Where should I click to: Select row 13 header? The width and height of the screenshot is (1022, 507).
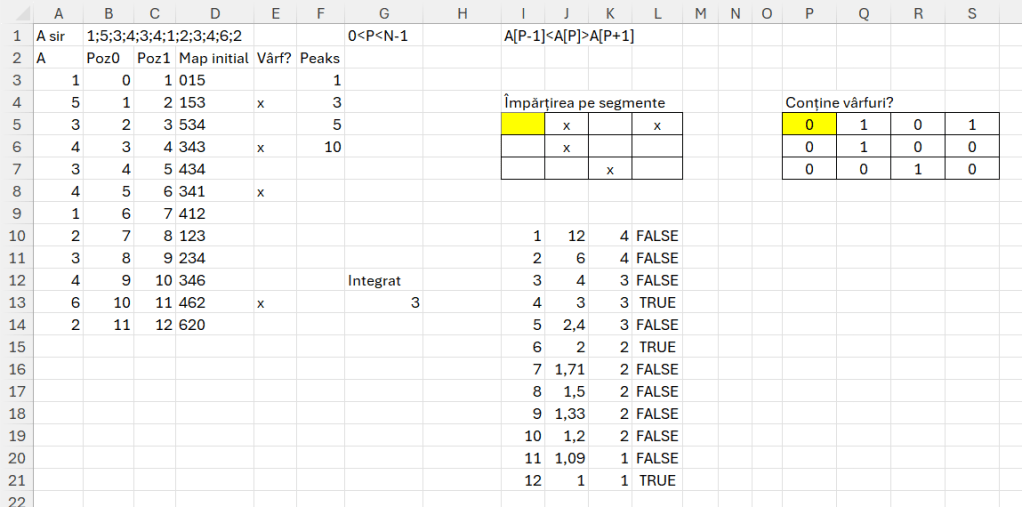pyautogui.click(x=16, y=303)
